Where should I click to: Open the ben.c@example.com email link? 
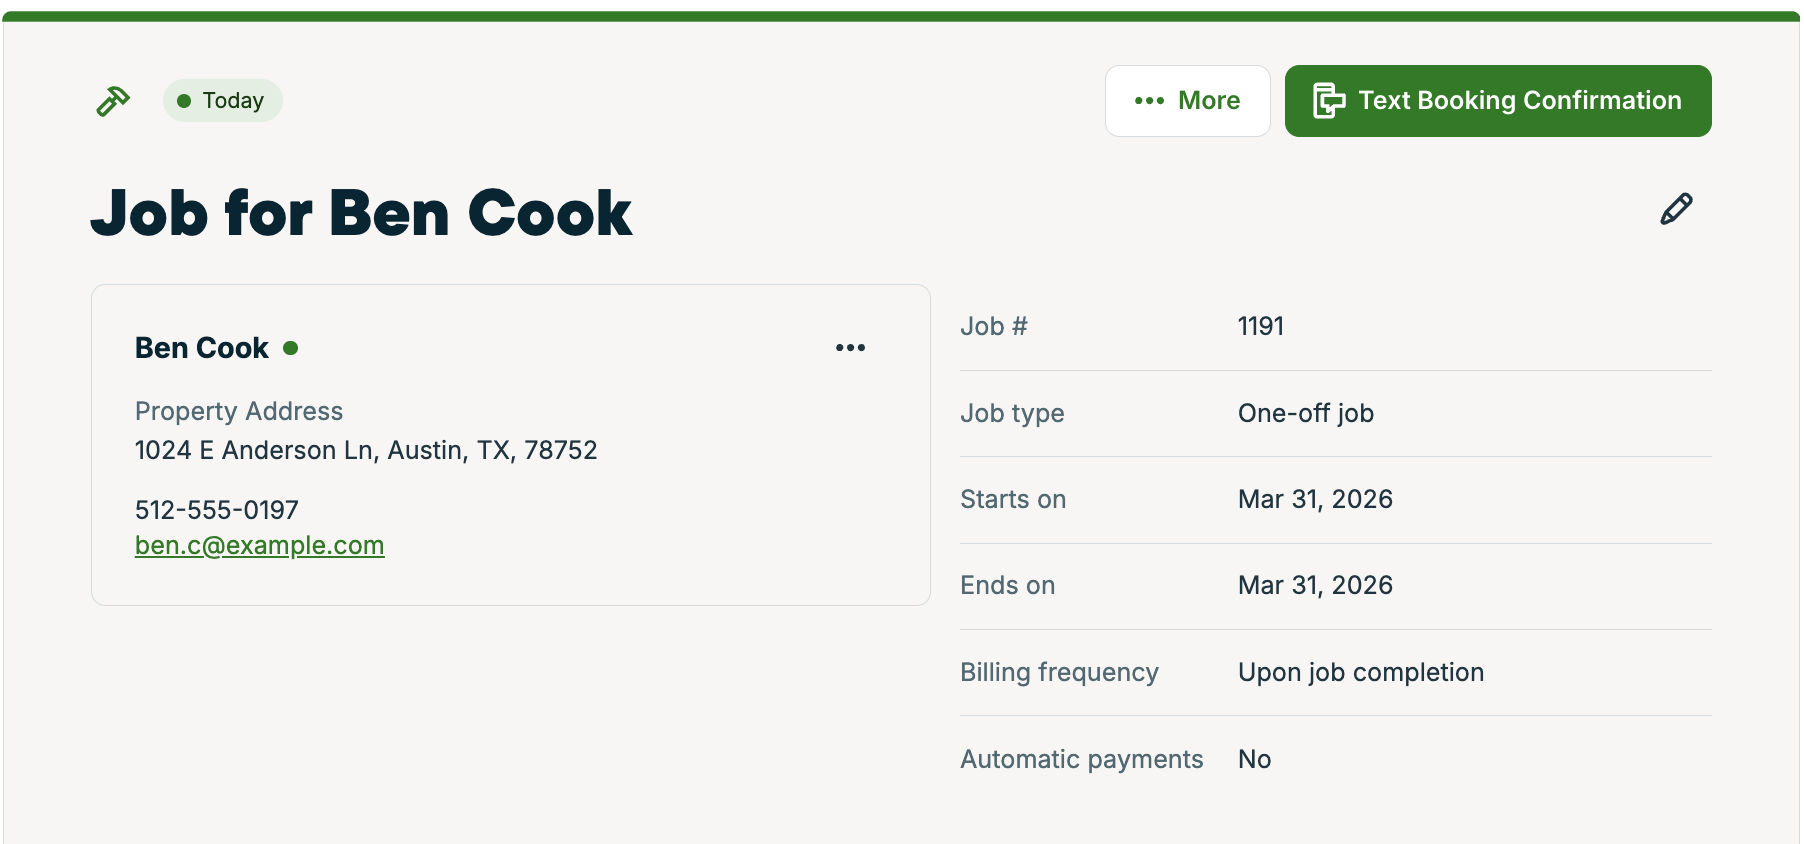(259, 545)
